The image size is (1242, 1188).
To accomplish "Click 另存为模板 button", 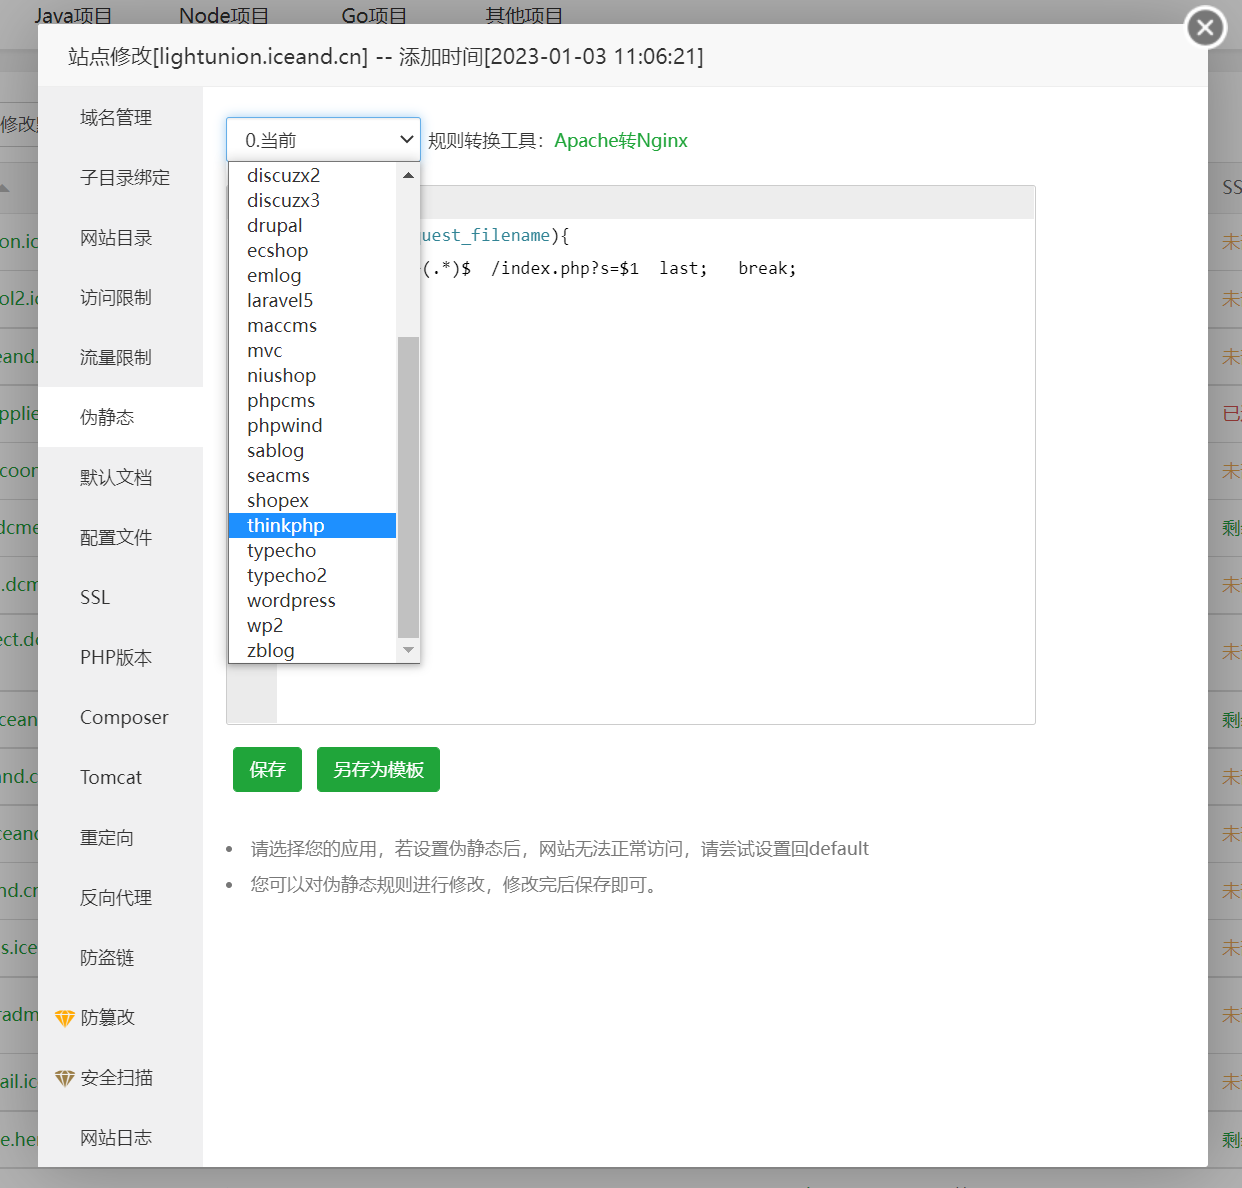I will tap(378, 770).
